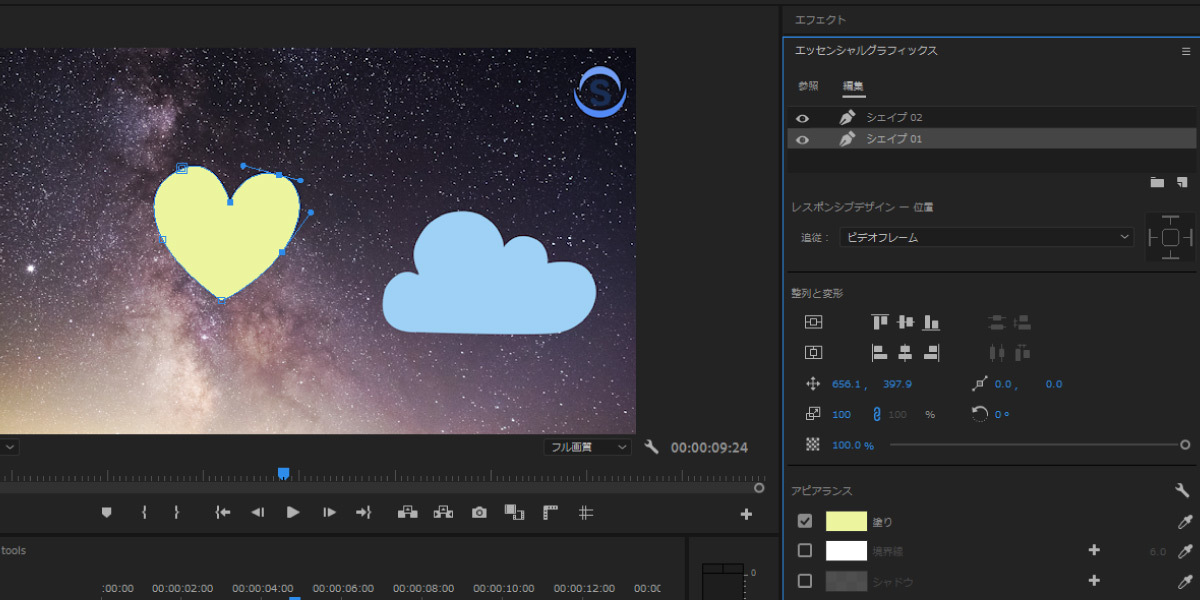Add another shadow with シャドウ plus icon
Viewport: 1200px width, 600px height.
pos(1094,580)
